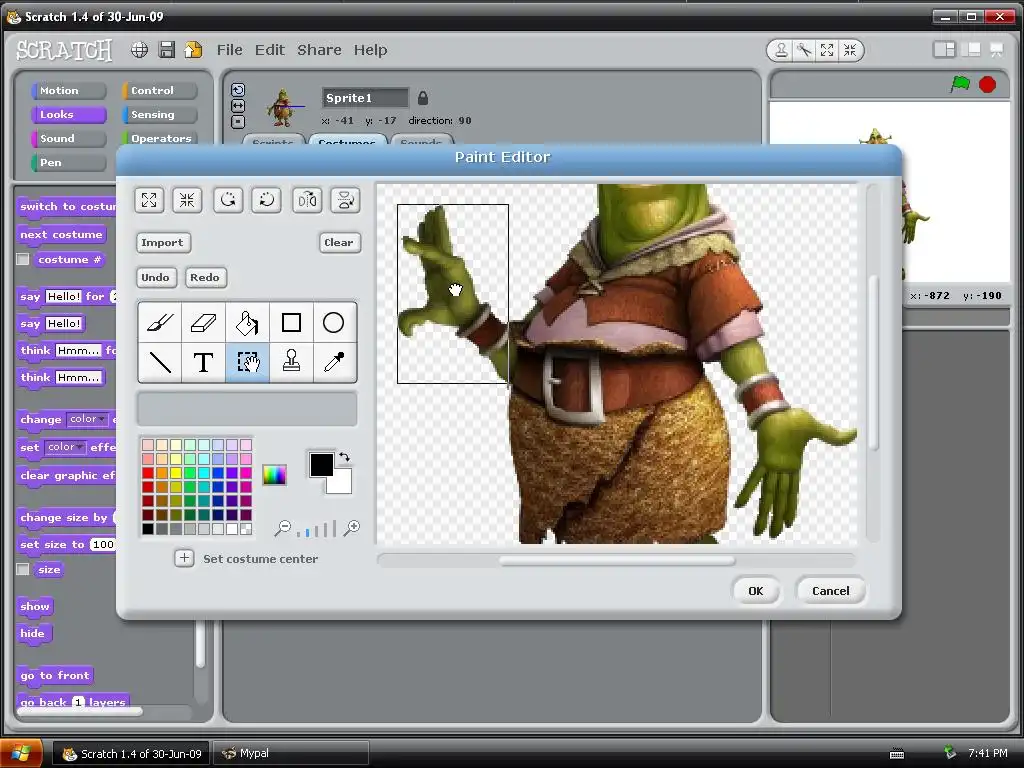The height and width of the screenshot is (768, 1024).
Task: Select the shrink sprite toolbar icon
Action: click(x=850, y=50)
